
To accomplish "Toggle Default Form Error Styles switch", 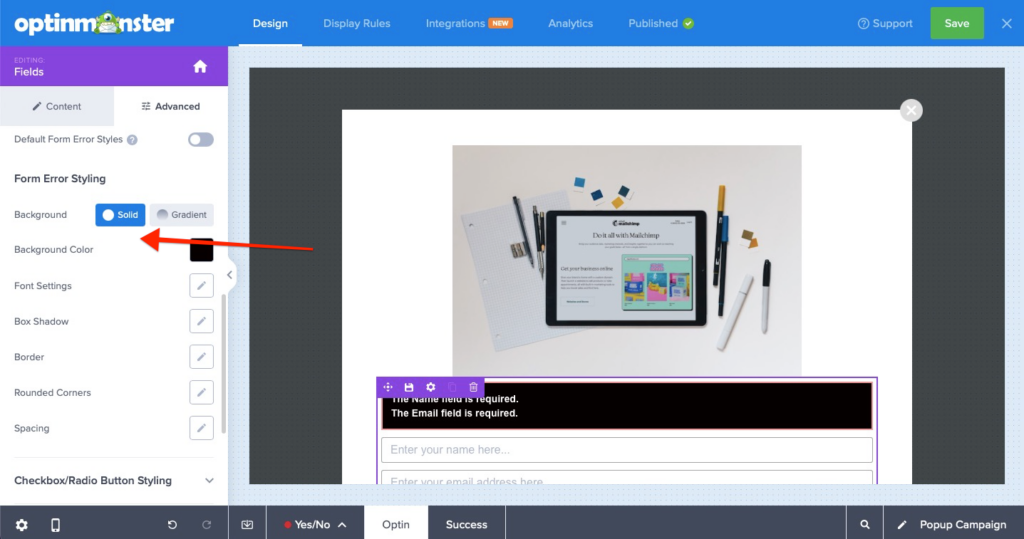I will pyautogui.click(x=200, y=139).
